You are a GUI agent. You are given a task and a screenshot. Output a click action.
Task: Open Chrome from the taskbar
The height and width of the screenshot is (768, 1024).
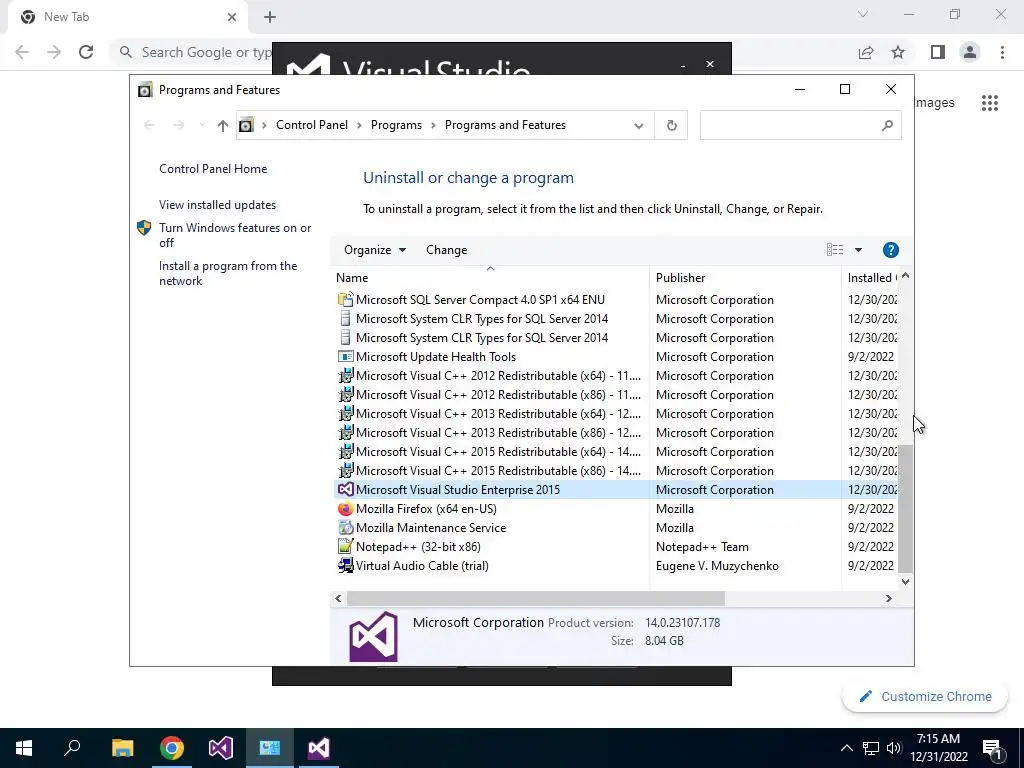172,748
